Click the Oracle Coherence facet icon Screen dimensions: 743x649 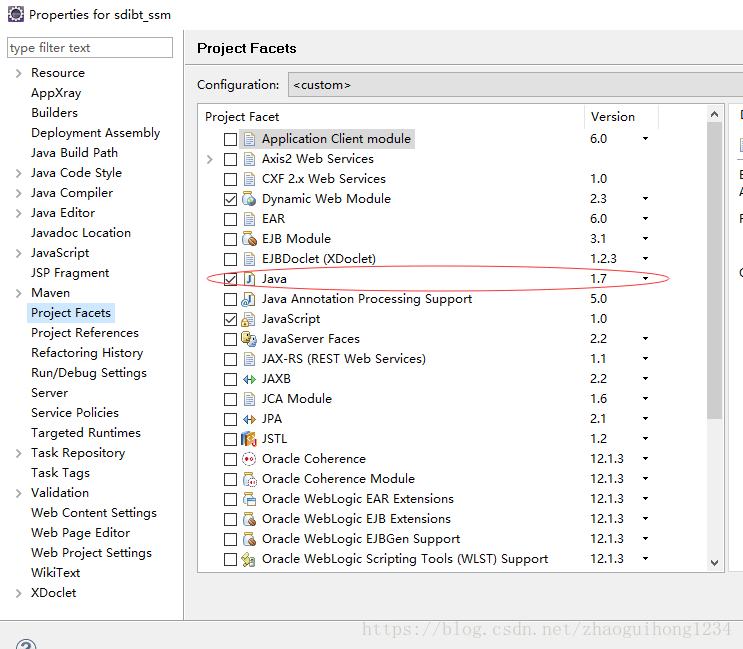(x=249, y=459)
